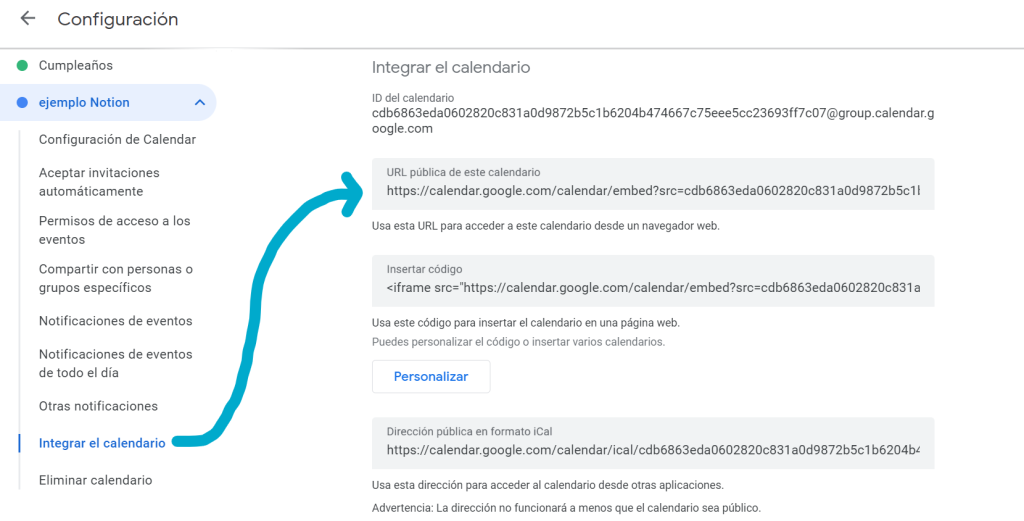This screenshot has width=1024, height=521.
Task: Open Aceptar invitaciones automáticamente section
Action: (x=98, y=182)
